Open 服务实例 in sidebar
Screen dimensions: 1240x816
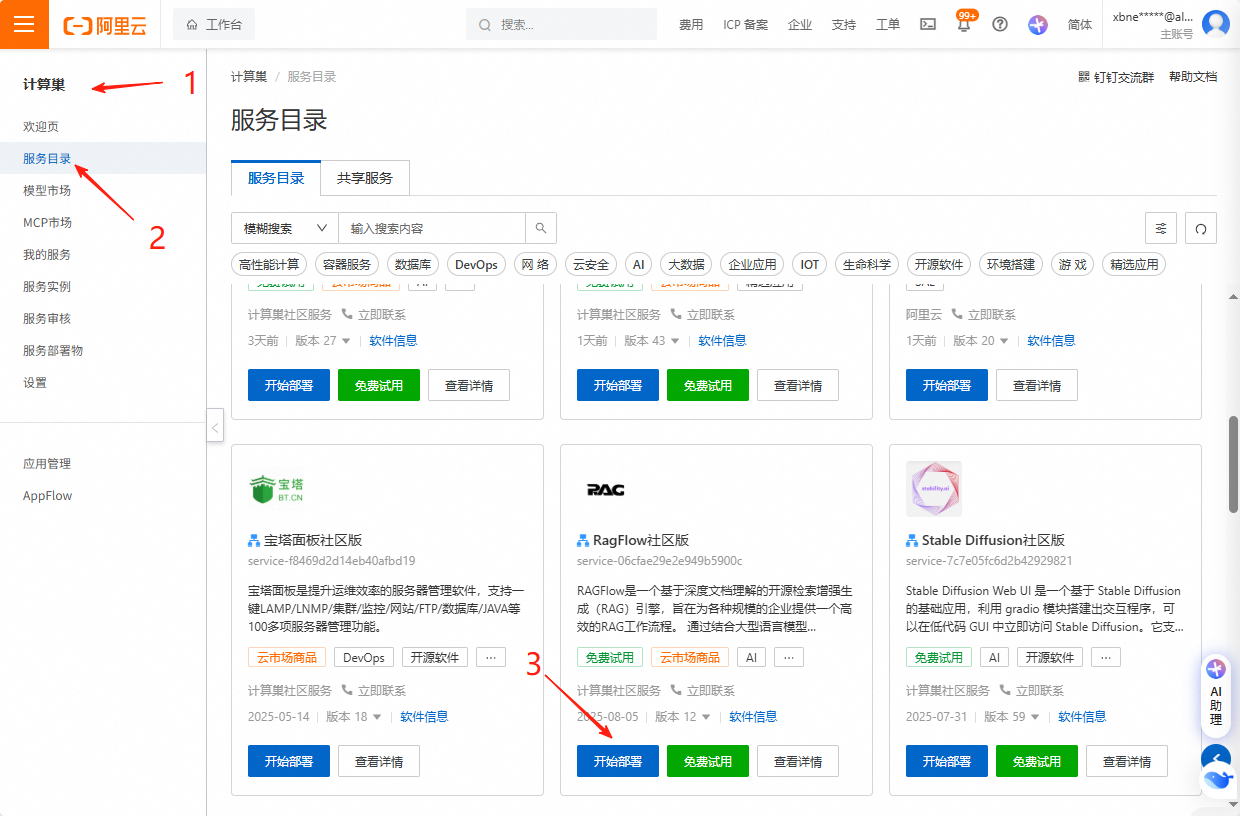(x=47, y=286)
